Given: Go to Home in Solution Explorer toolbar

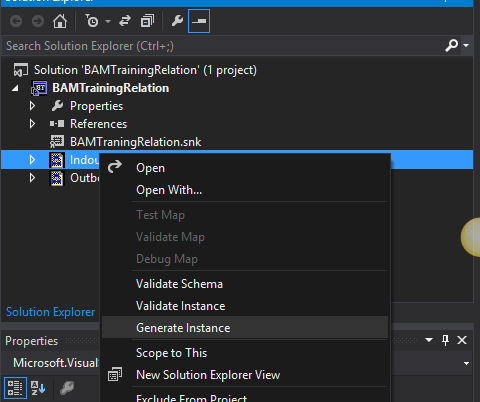Looking at the screenshot, I should (x=60, y=21).
